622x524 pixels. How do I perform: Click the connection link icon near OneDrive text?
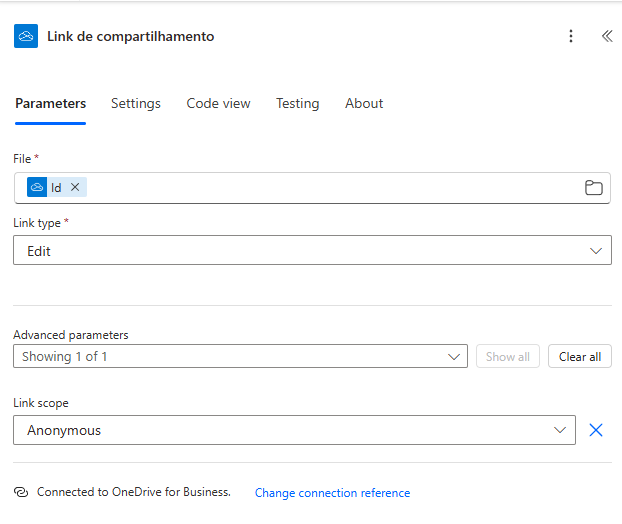pos(21,492)
